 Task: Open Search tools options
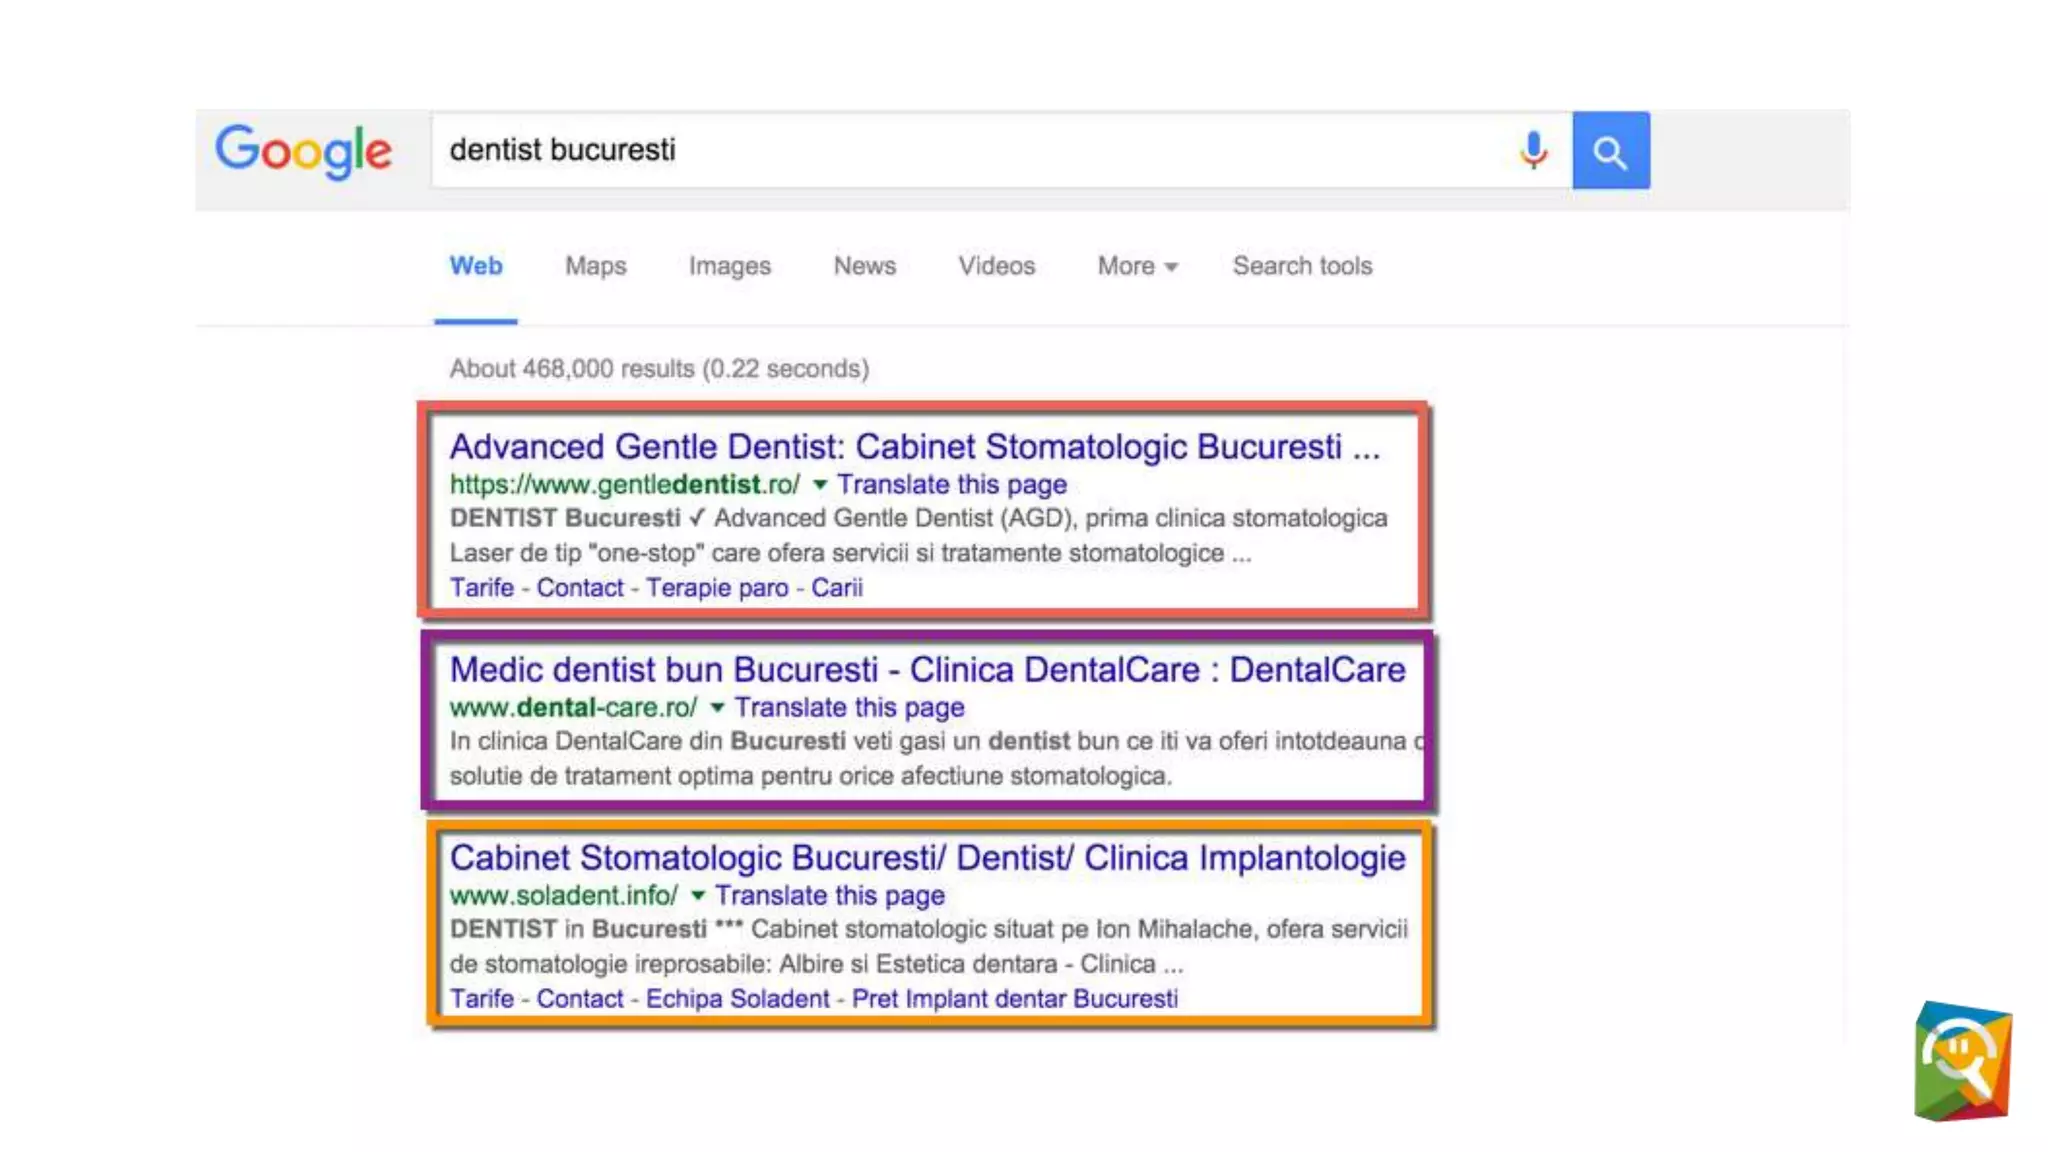click(x=1302, y=266)
